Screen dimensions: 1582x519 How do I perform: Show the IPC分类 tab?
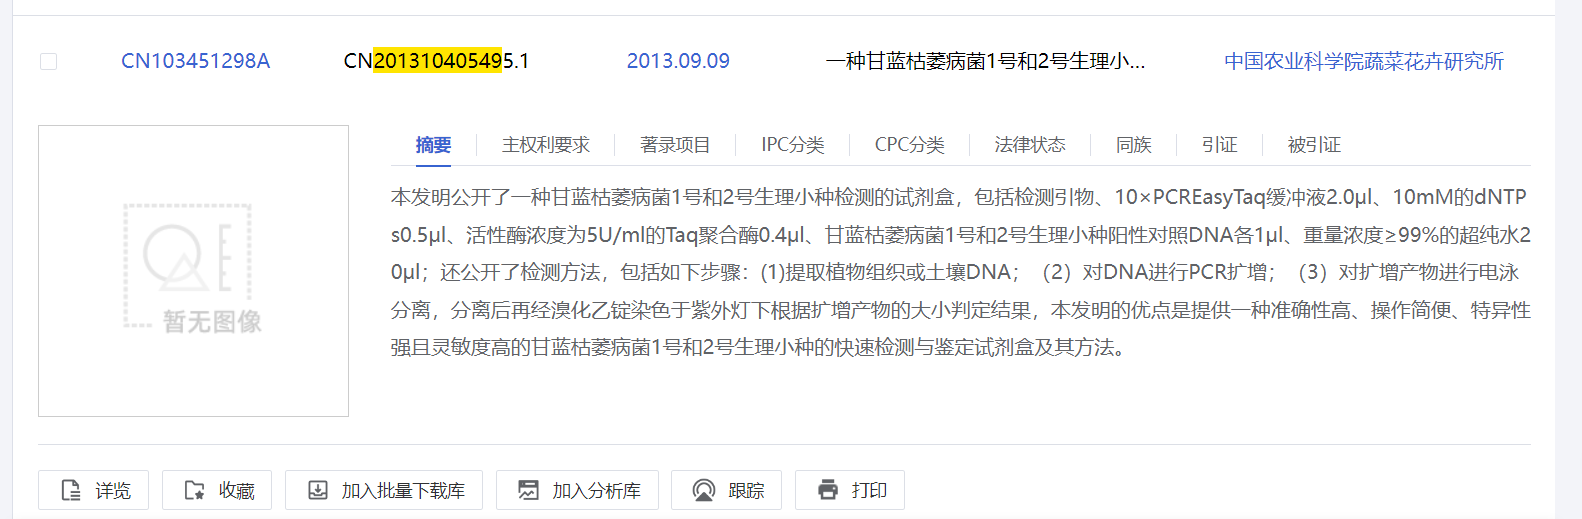coord(792,145)
